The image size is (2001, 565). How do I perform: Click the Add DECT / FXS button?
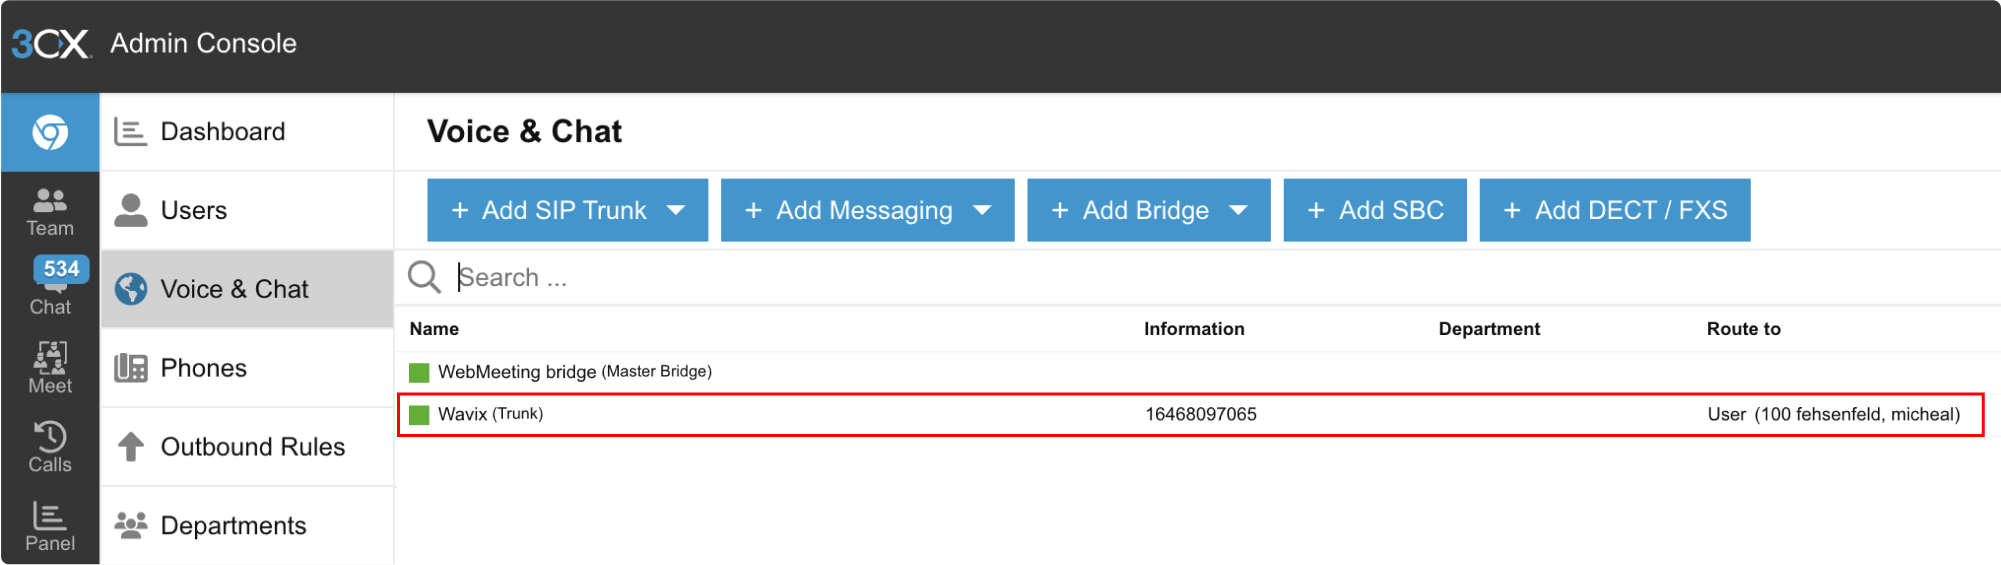pos(1614,210)
